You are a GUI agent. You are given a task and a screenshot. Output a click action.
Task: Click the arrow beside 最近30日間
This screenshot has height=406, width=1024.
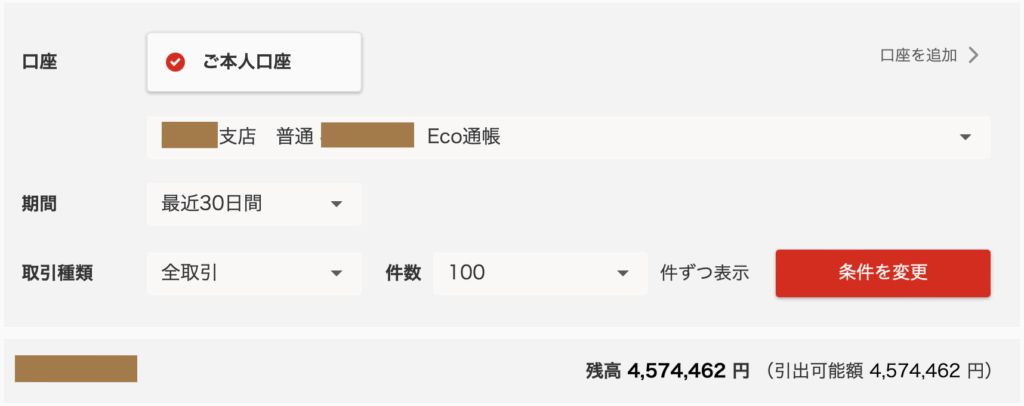tap(336, 204)
